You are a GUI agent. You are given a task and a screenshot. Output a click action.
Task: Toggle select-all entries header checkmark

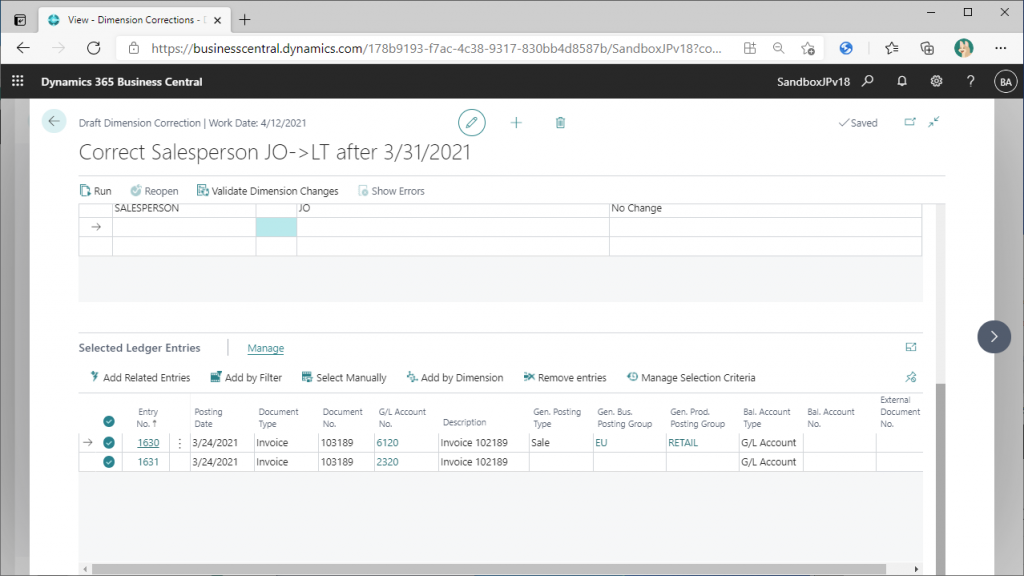point(109,422)
